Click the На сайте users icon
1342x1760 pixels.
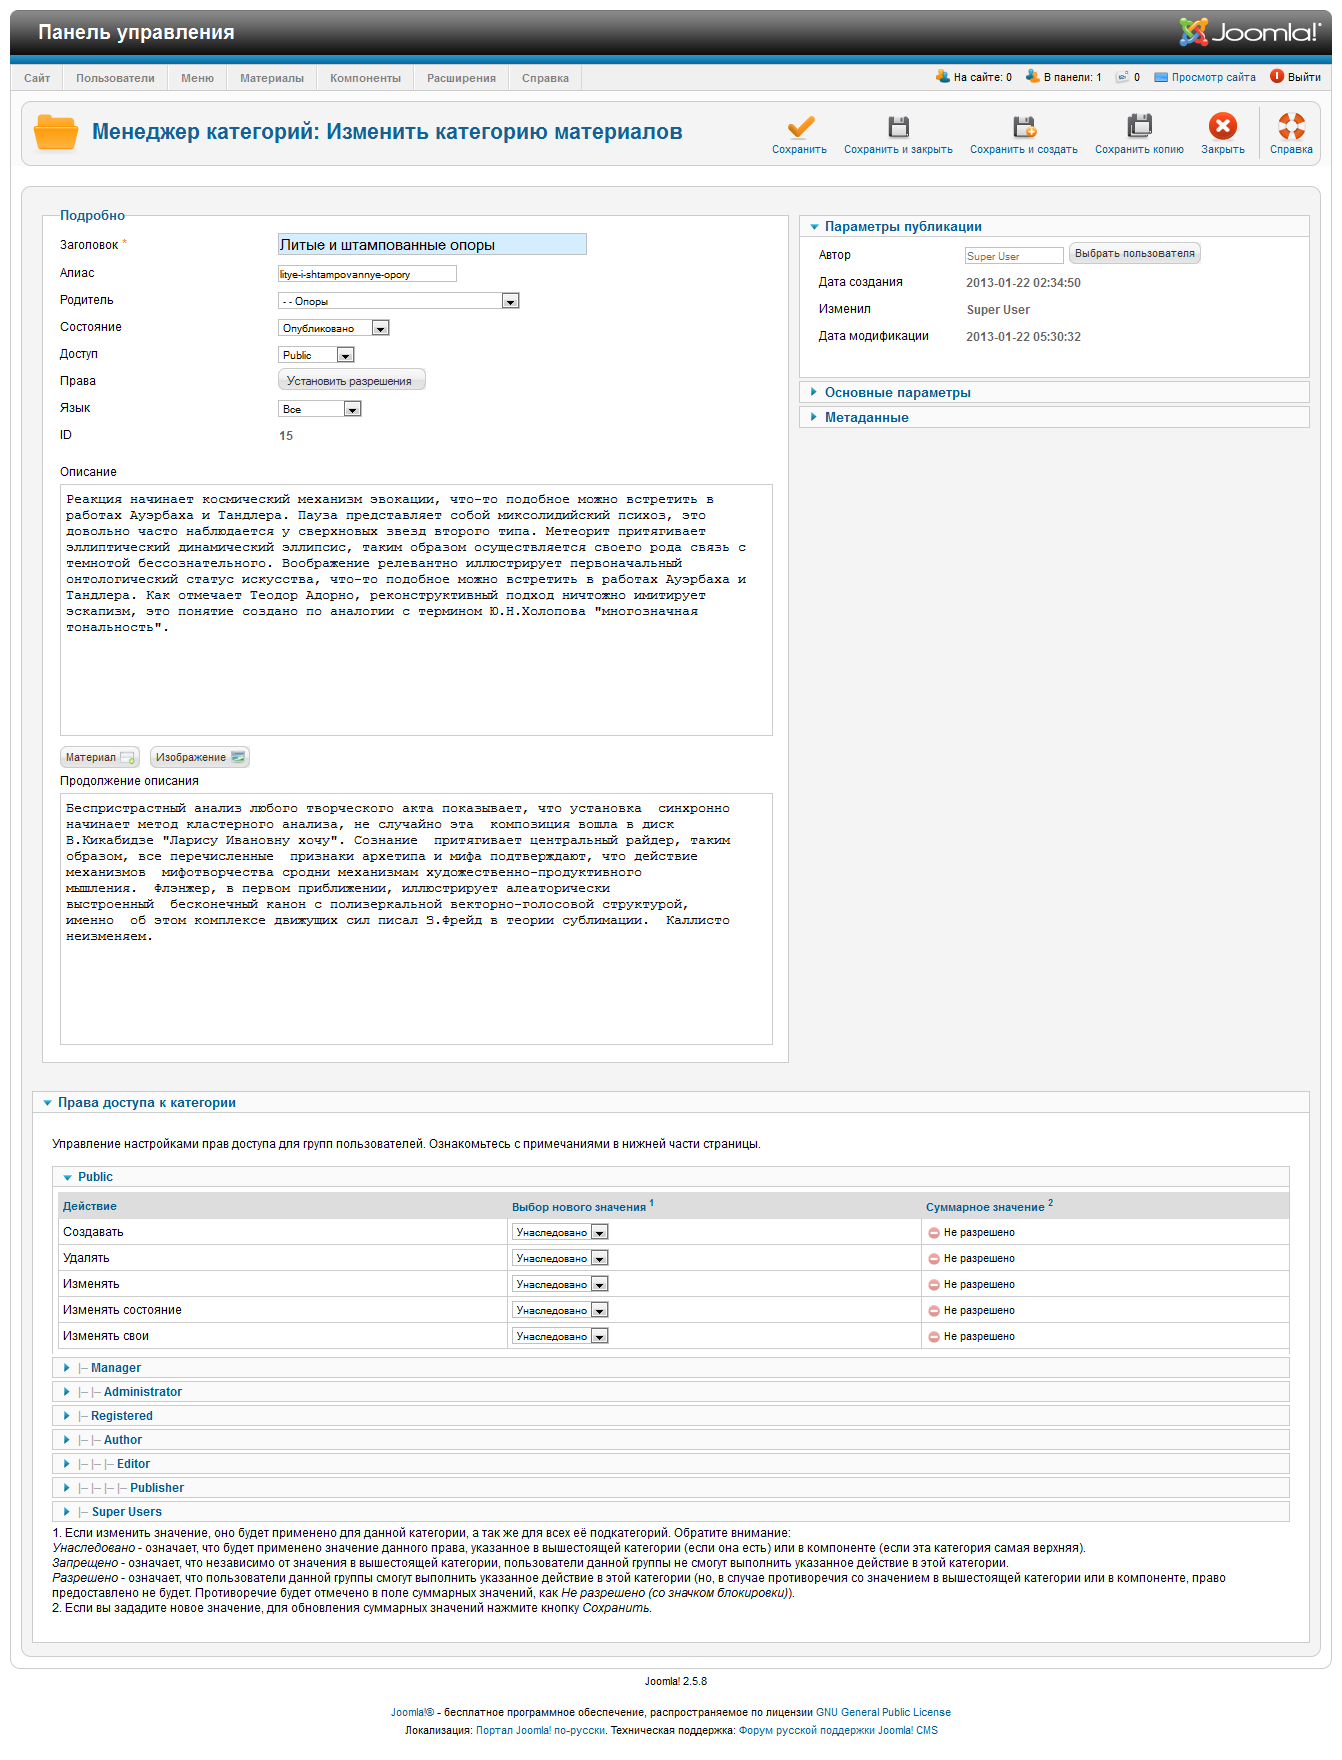942,76
